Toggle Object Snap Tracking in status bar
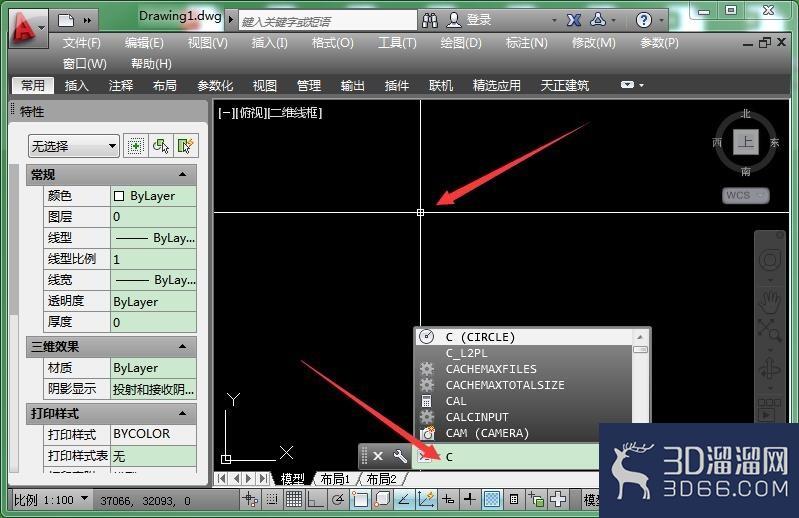This screenshot has width=799, height=518. coord(404,500)
